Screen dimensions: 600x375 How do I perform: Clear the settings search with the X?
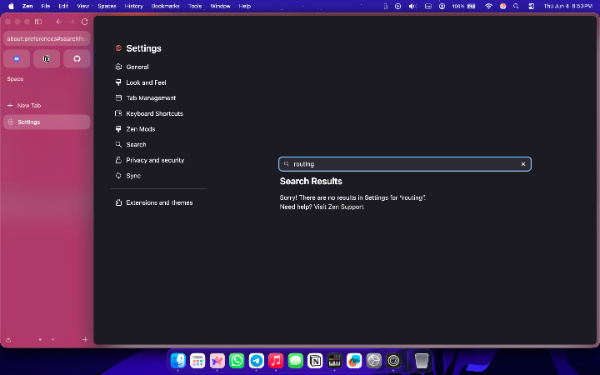coord(523,164)
